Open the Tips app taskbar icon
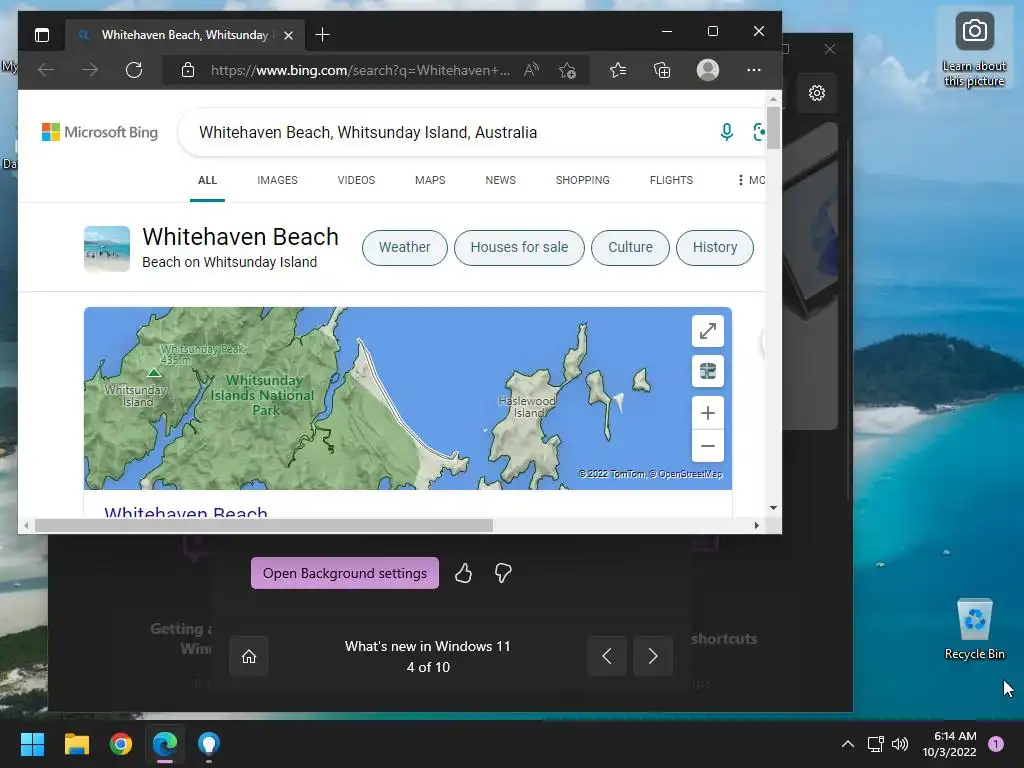The image size is (1024, 768). [x=209, y=744]
